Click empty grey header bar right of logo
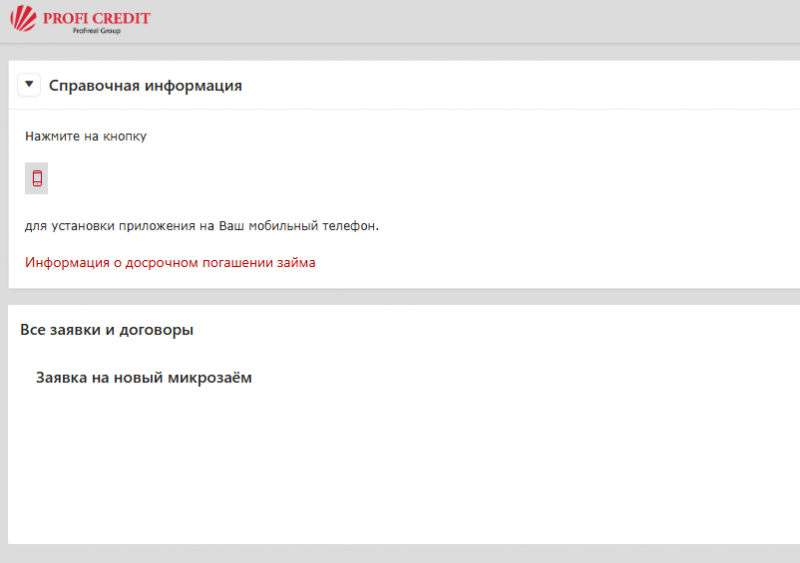This screenshot has height=563, width=800. point(500,20)
